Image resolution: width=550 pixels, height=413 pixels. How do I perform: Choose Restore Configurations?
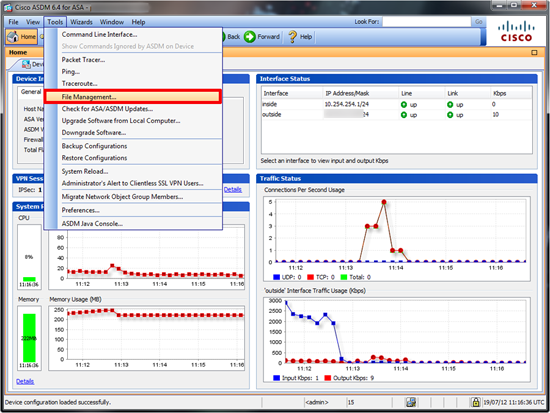[133, 158]
